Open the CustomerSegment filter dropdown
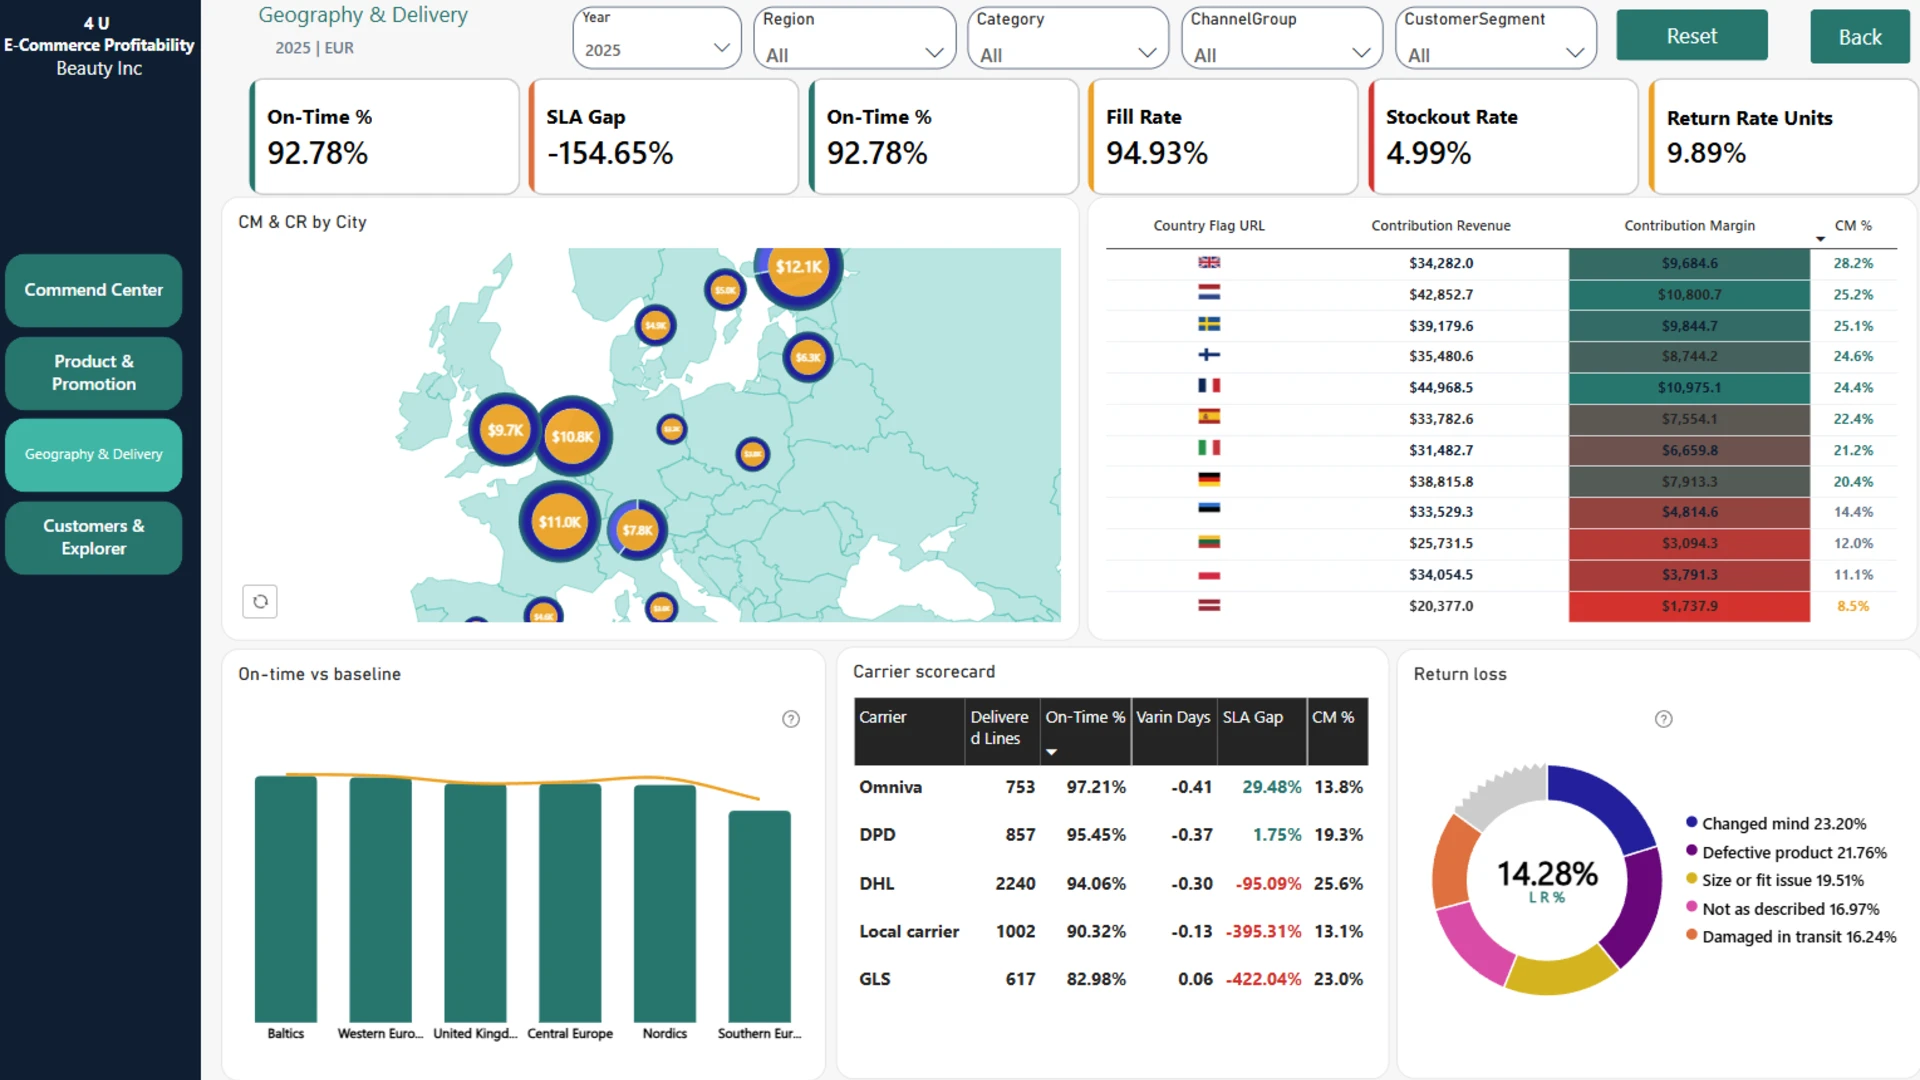The image size is (1920, 1080). coord(1495,38)
